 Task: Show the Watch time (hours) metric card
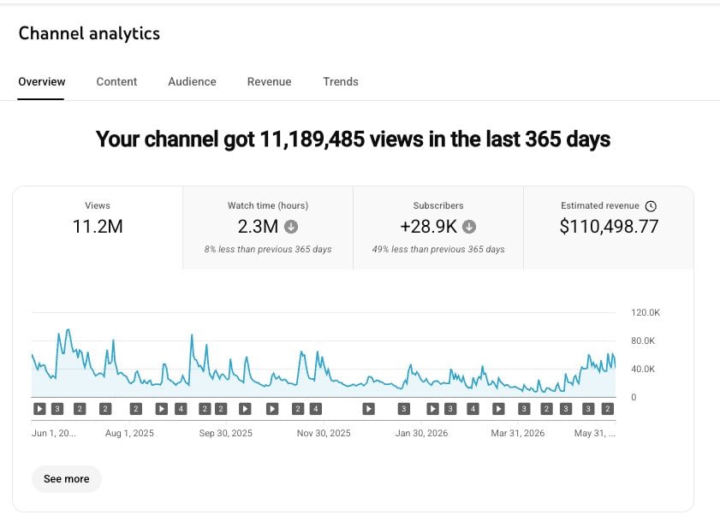click(x=268, y=228)
